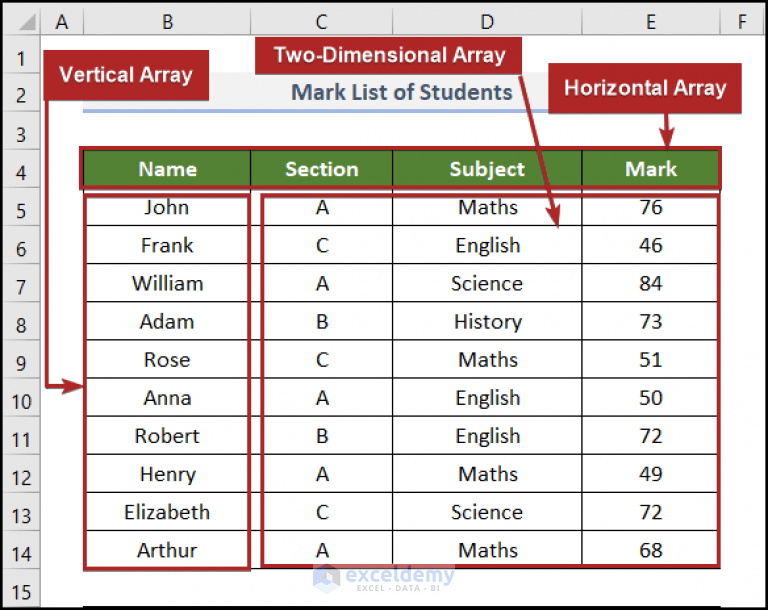Click Elizabeth's section cell C
The width and height of the screenshot is (768, 610).
321,512
